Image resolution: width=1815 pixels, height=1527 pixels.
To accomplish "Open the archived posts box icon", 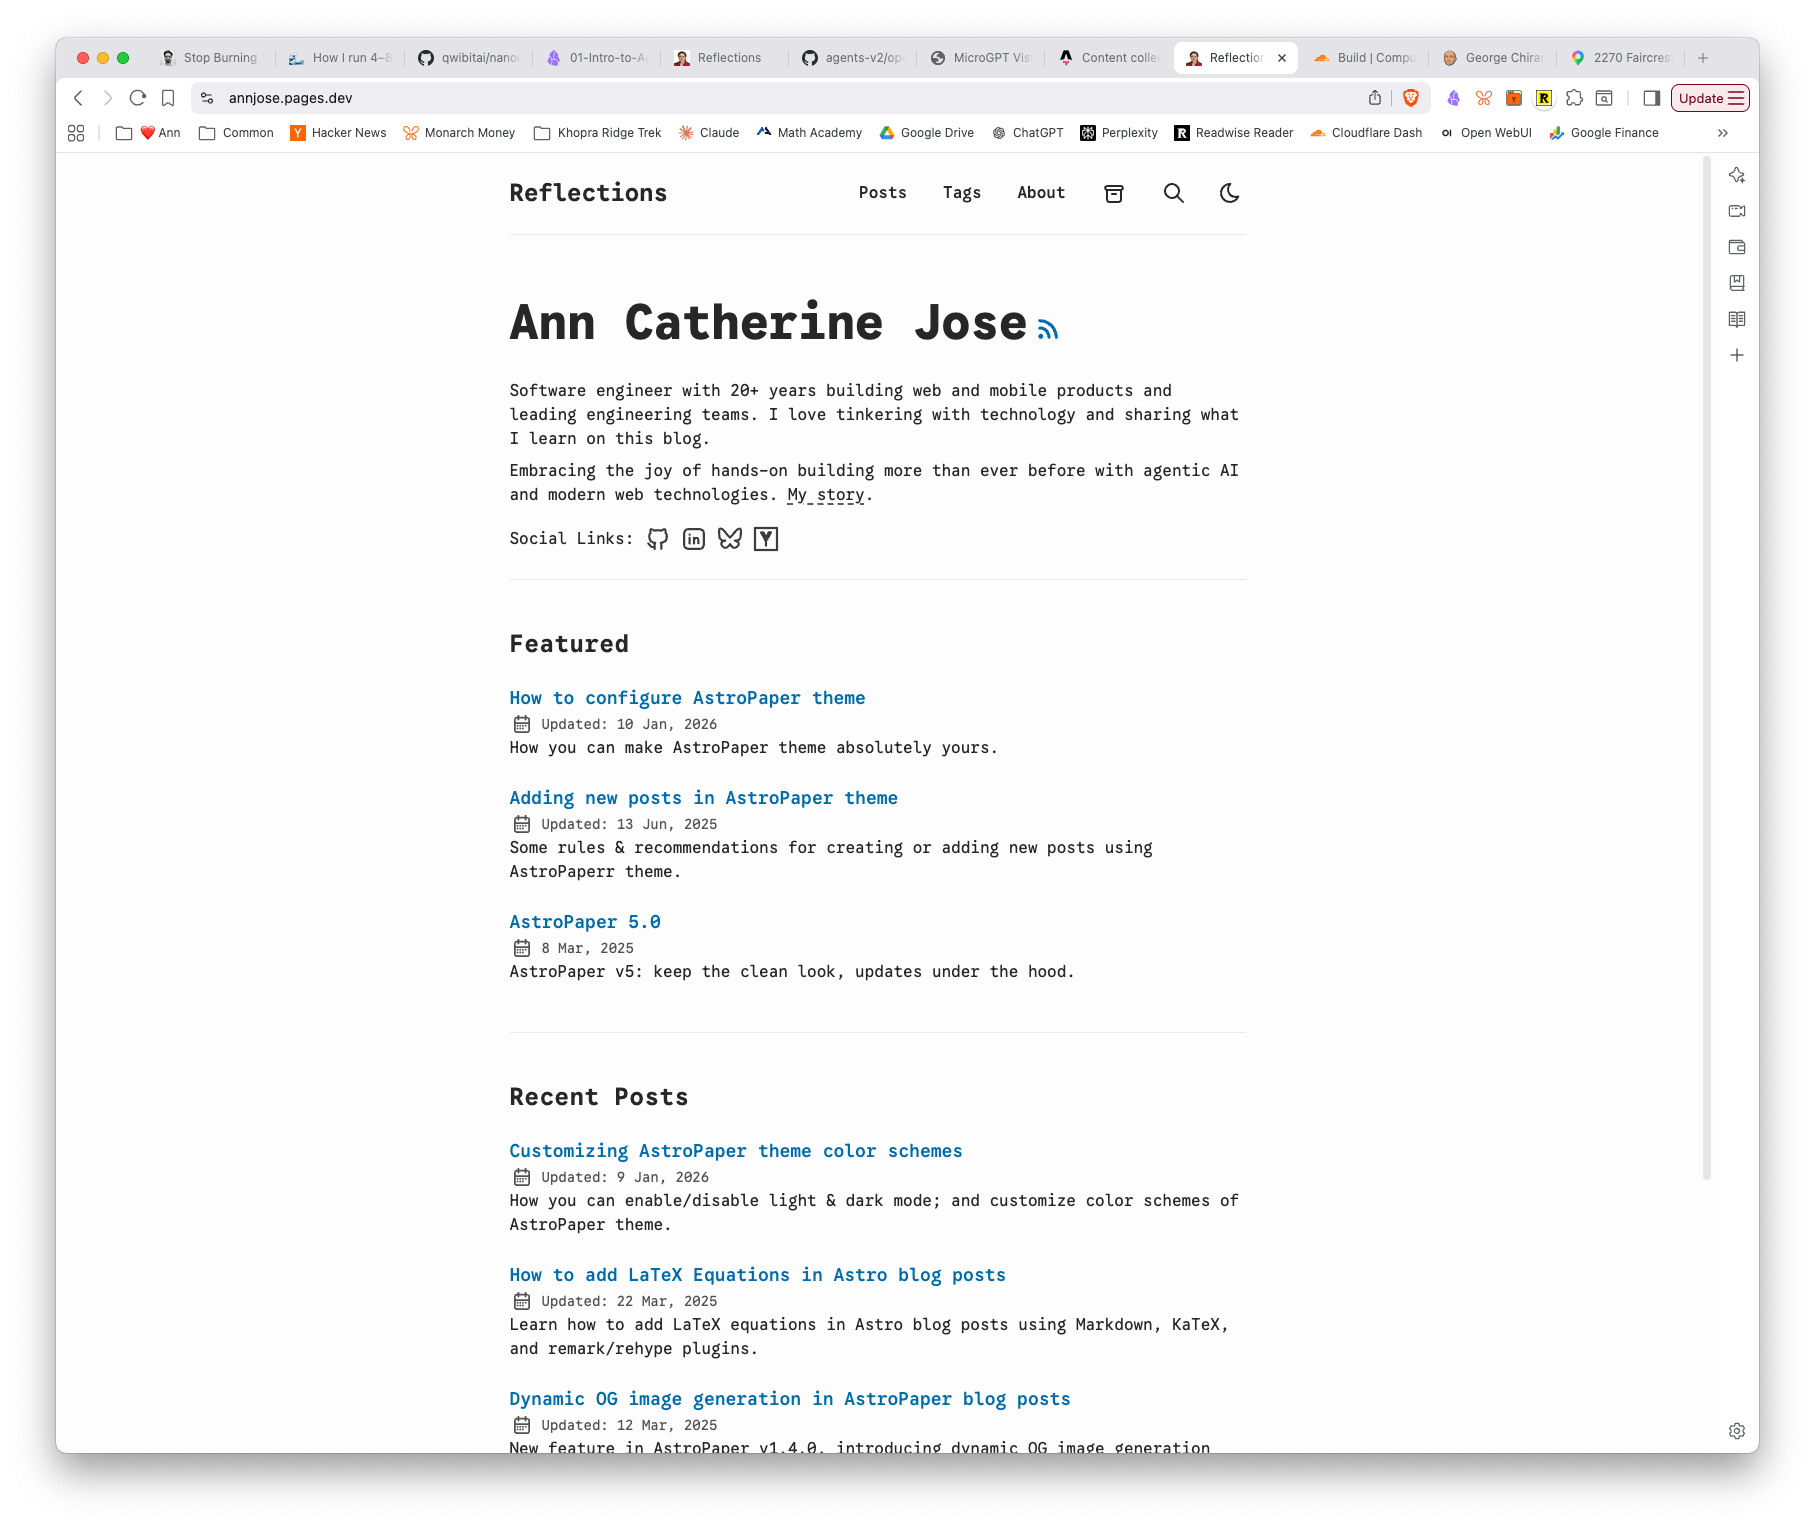I will click(x=1113, y=193).
